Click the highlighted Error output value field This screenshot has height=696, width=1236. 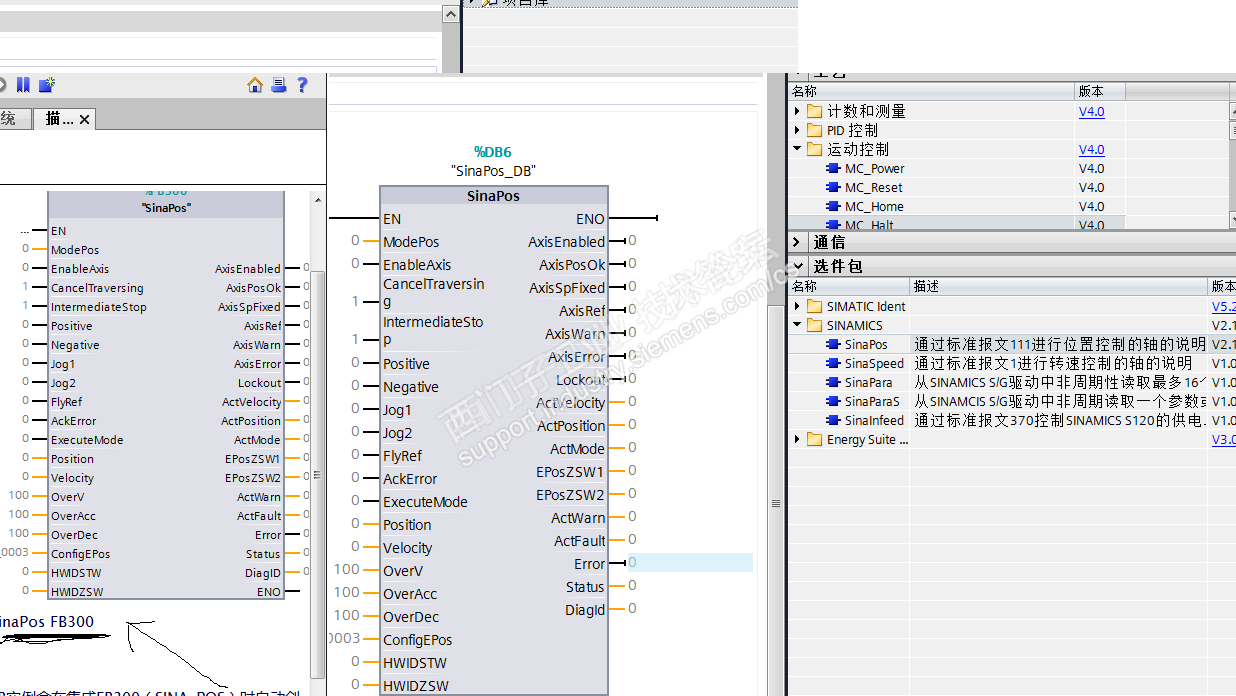point(690,563)
